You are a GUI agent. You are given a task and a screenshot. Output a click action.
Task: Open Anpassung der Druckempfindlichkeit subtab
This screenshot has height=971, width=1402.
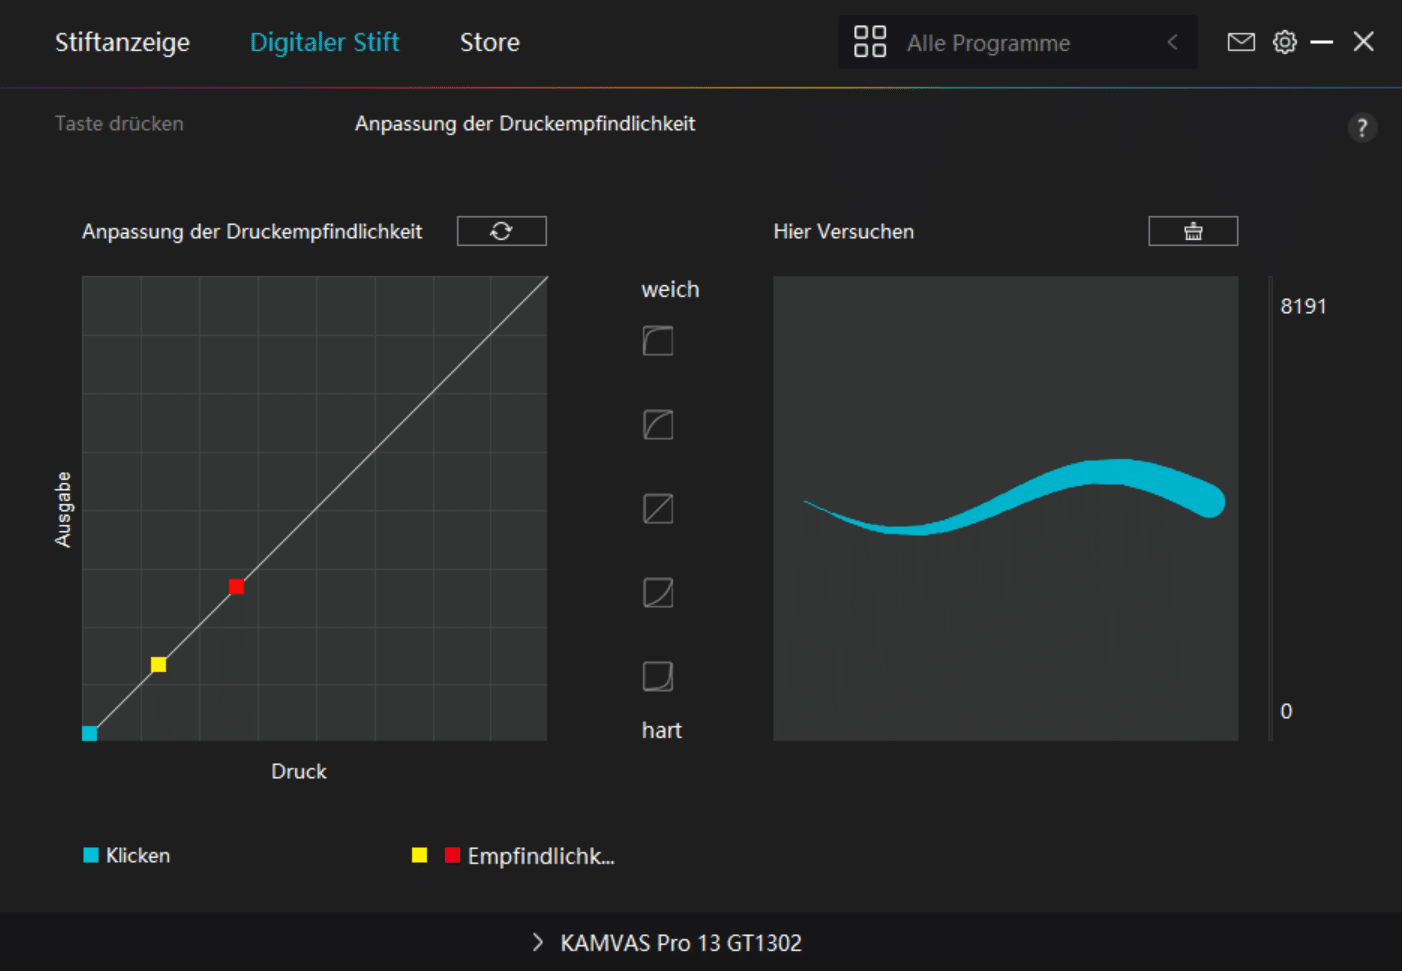pos(524,124)
